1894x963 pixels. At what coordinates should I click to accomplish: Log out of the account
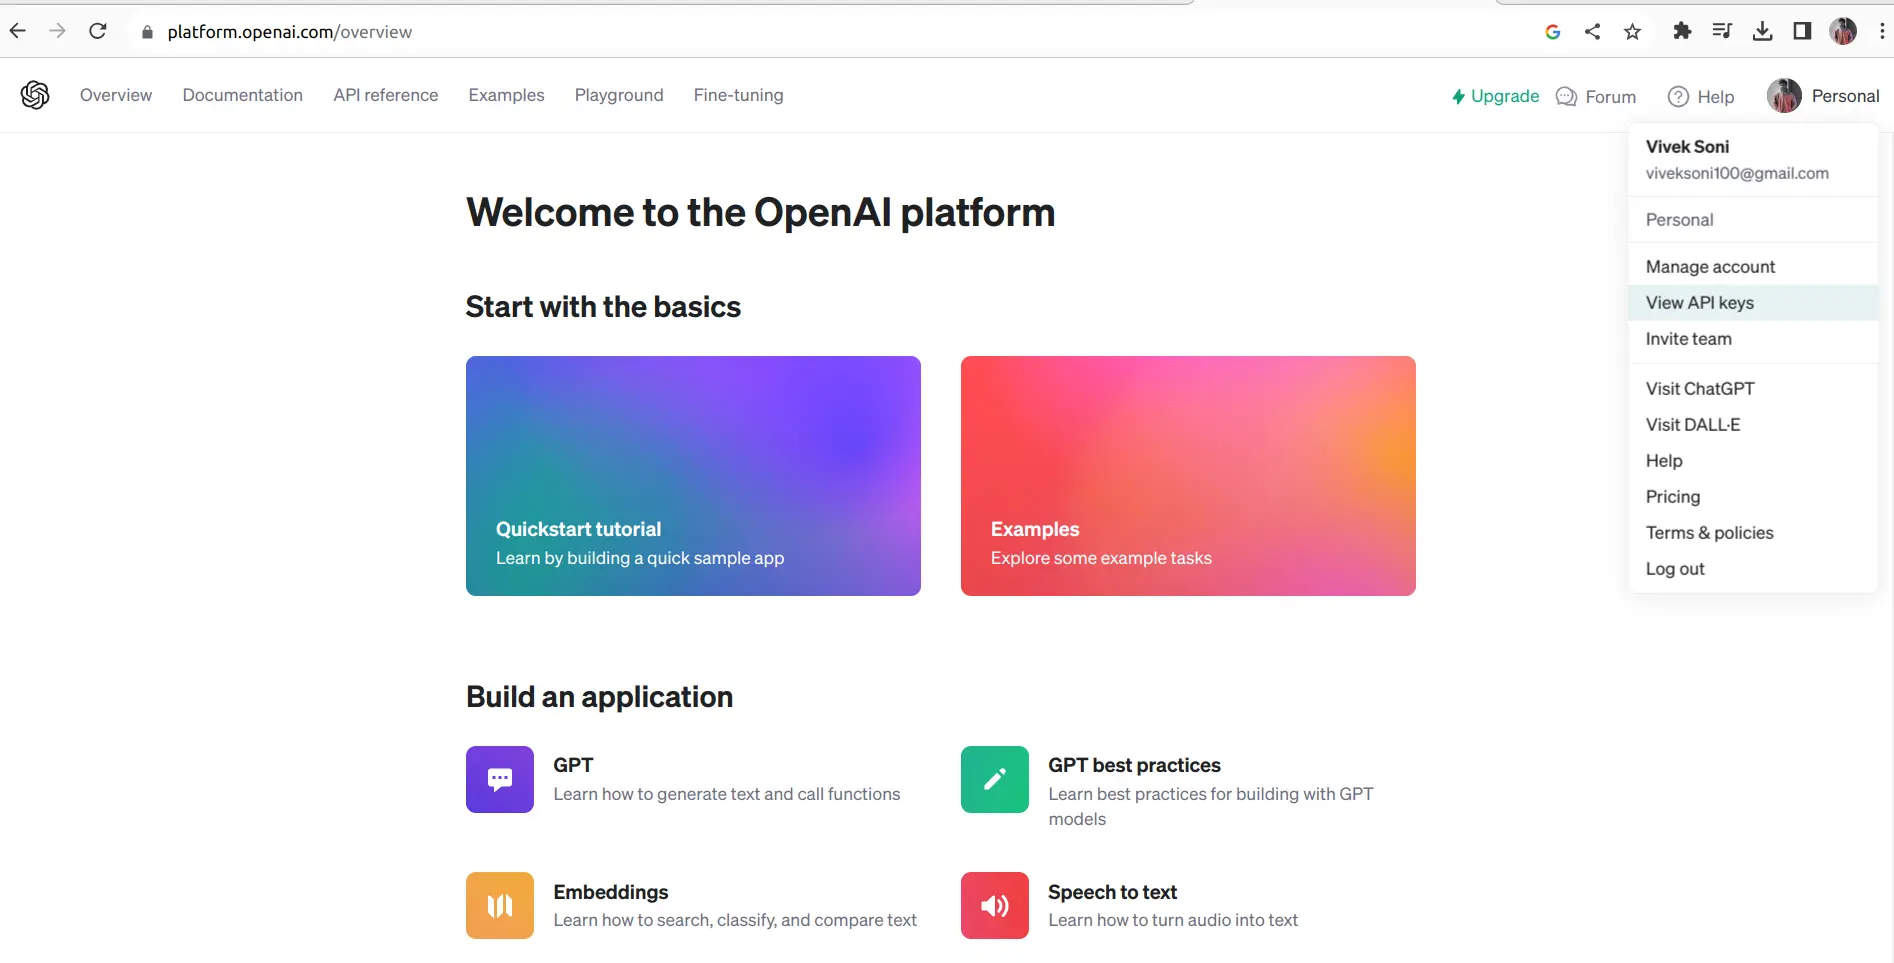click(1753, 569)
